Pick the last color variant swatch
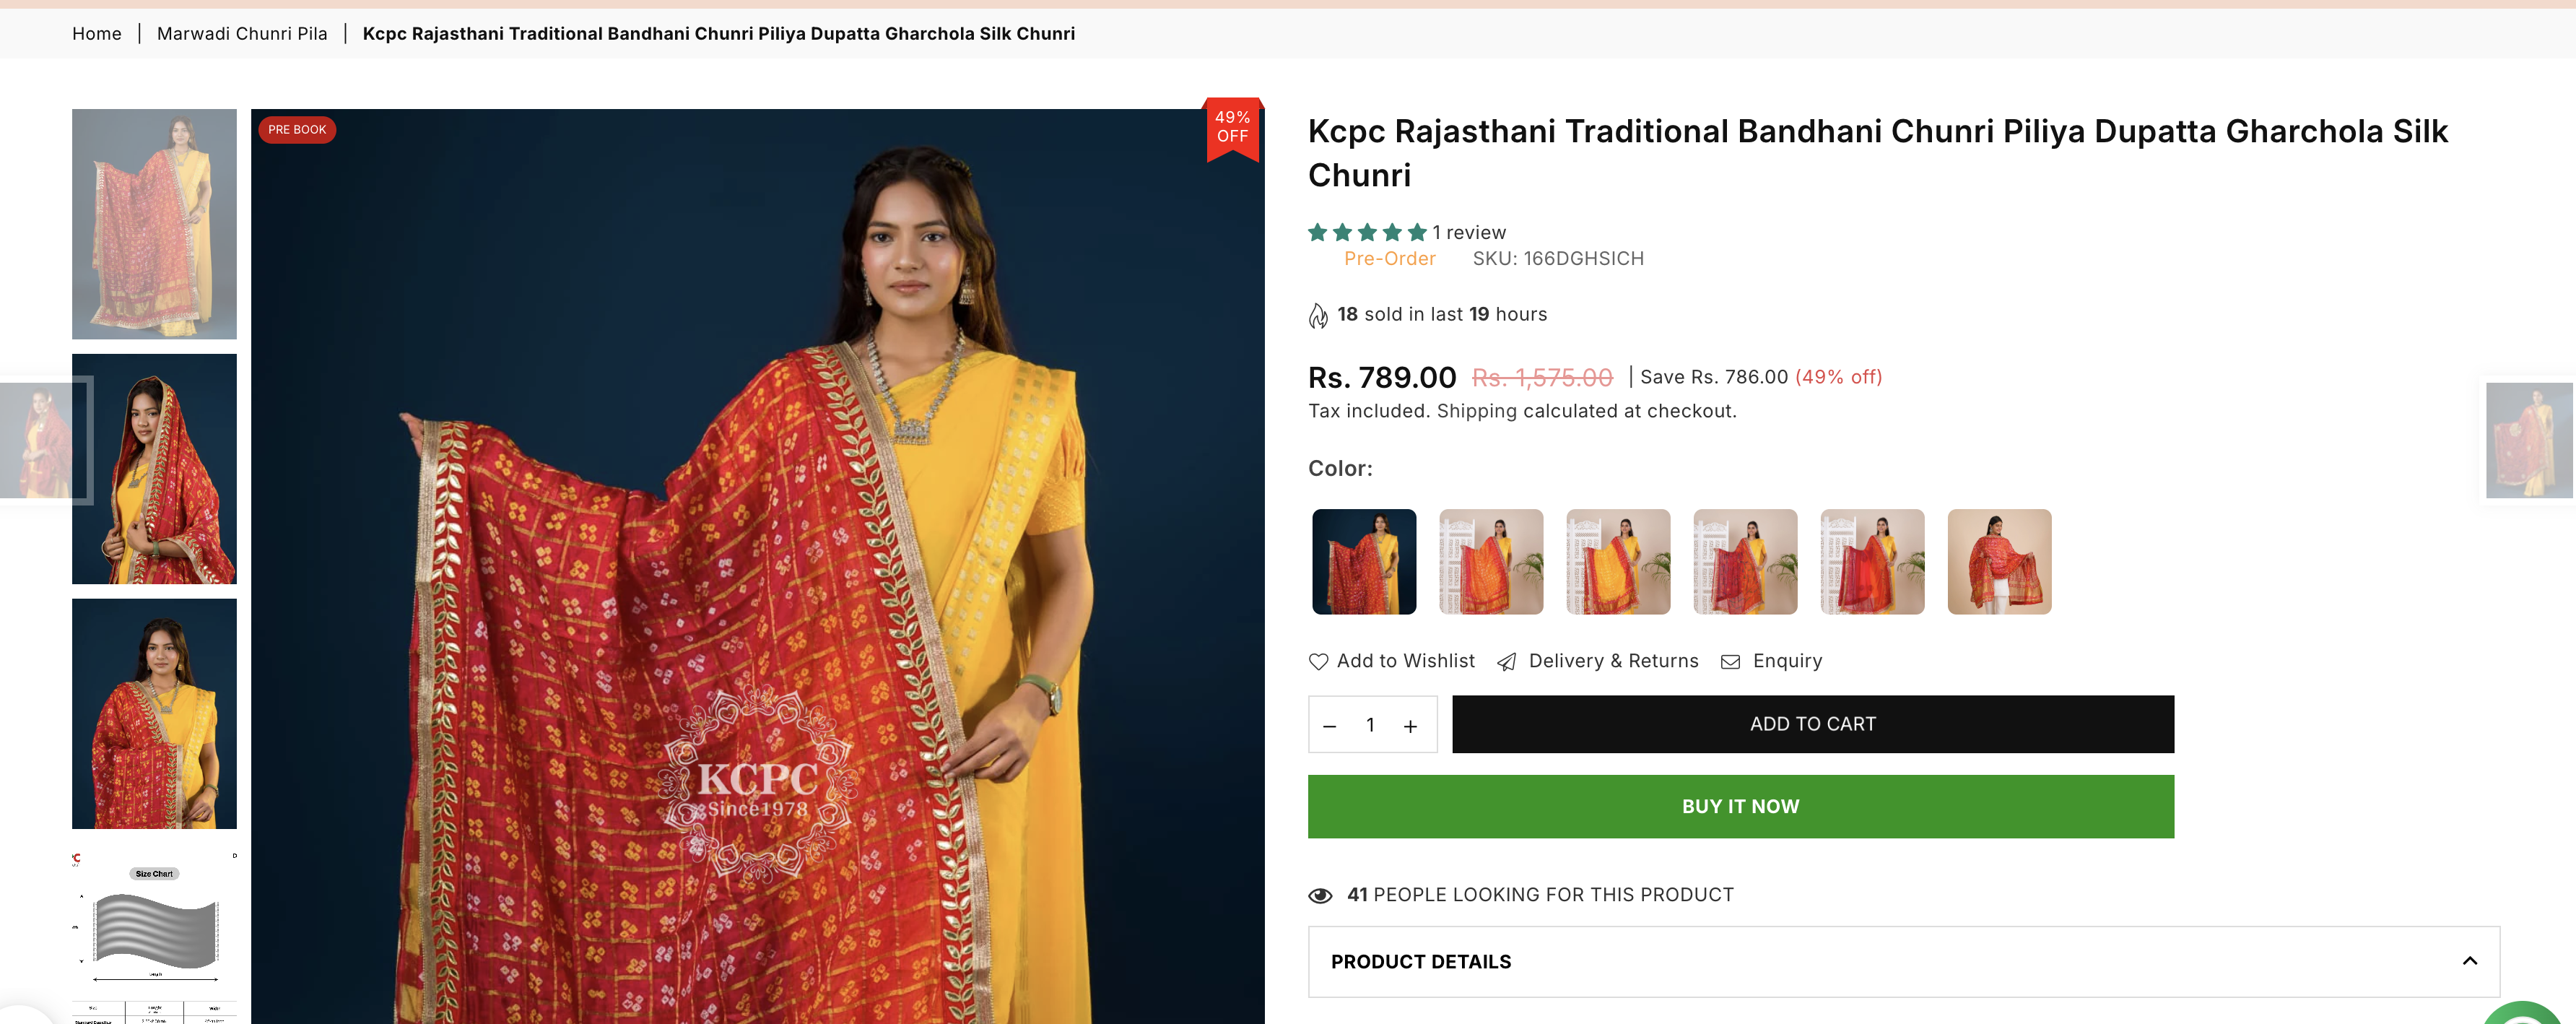Viewport: 2576px width, 1024px height. coord(1999,561)
